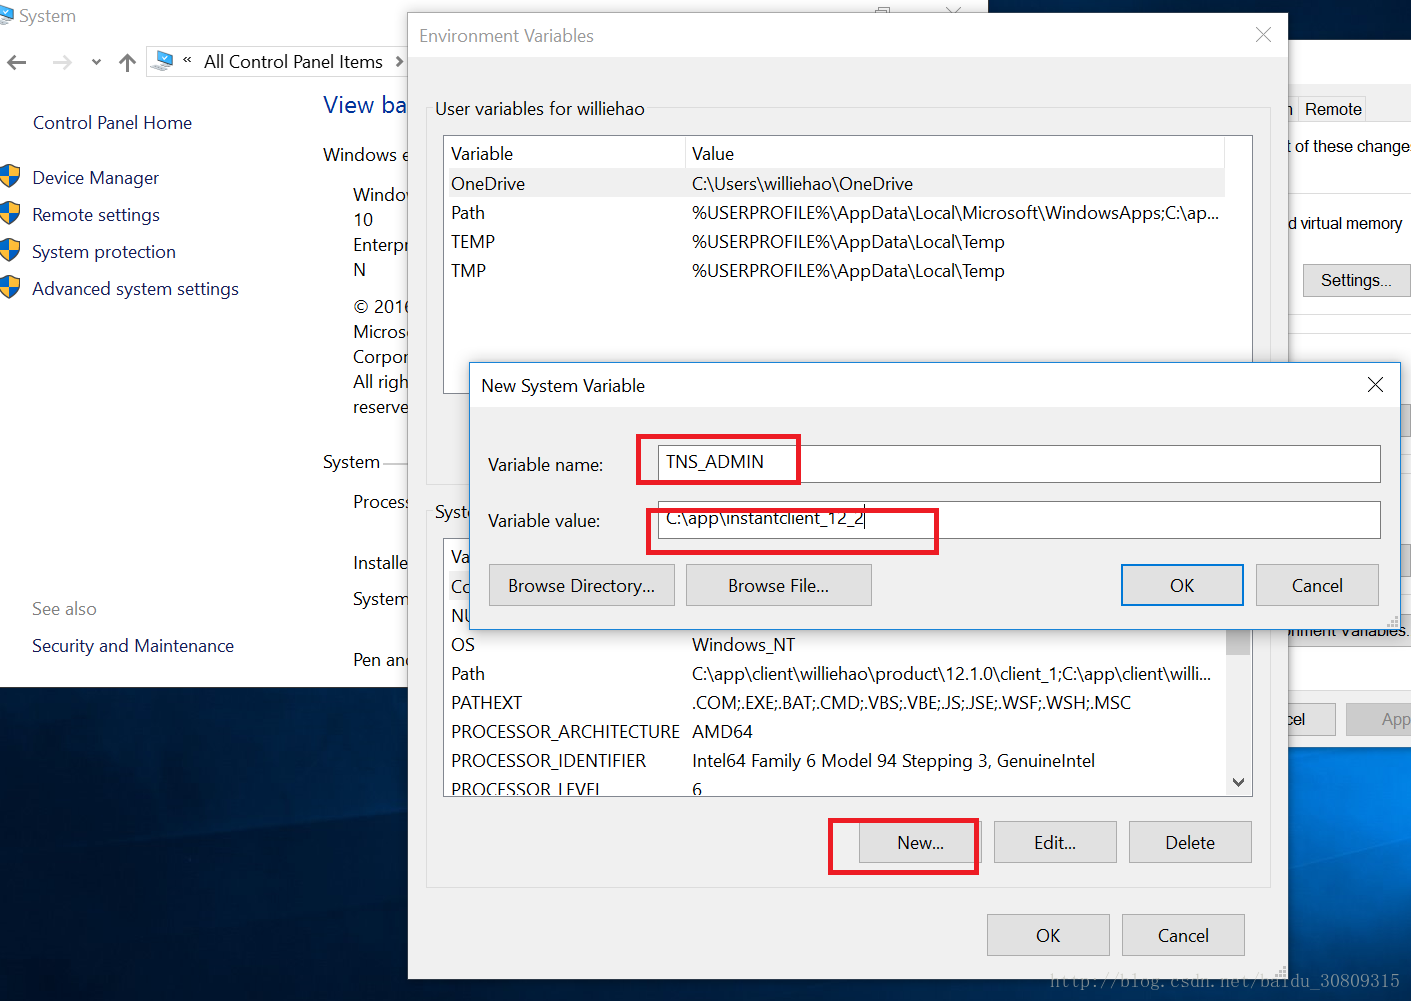The image size is (1411, 1001).
Task: Click the back arrow in System window
Action: click(17, 62)
